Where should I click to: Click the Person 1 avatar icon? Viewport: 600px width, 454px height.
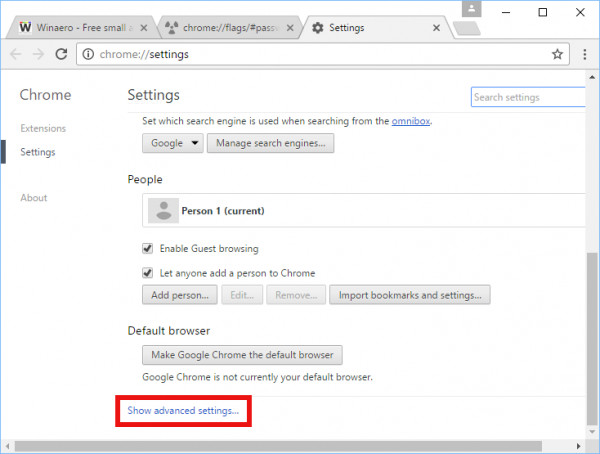point(163,211)
